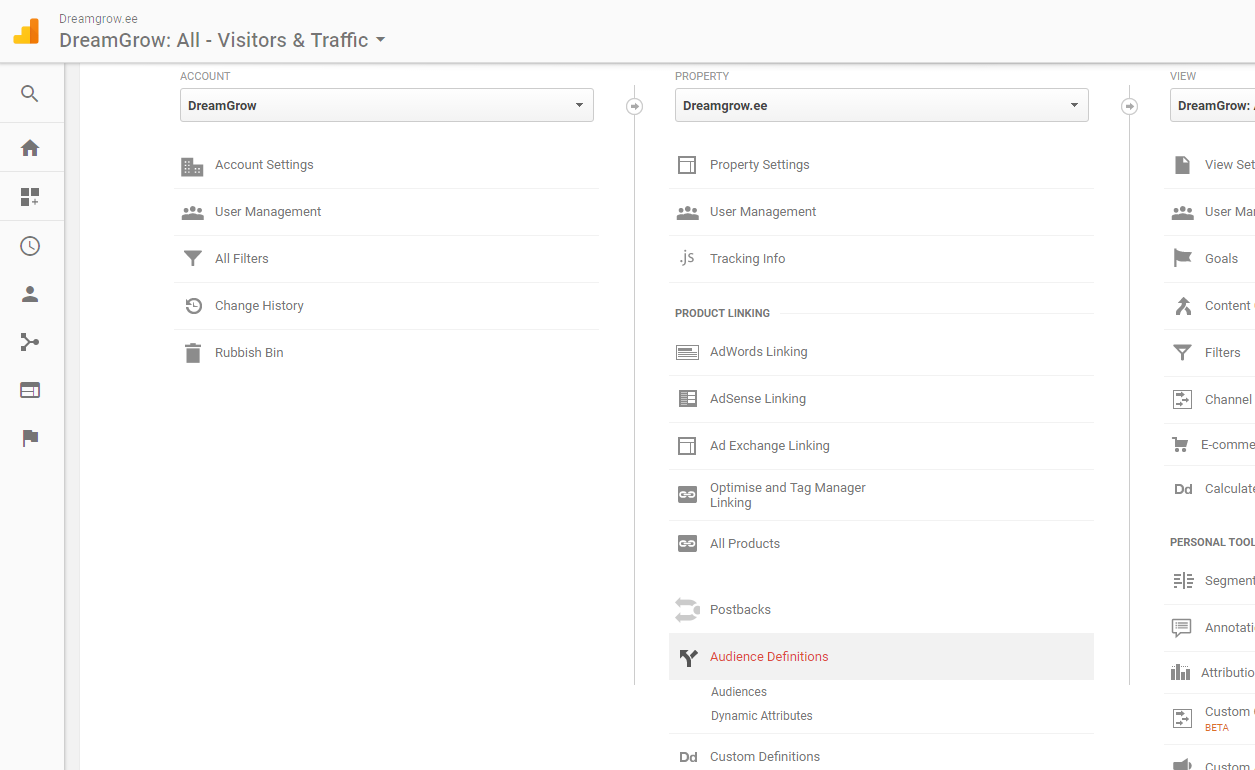Screen dimensions: 1255x770
Task: Open Audience person icon in sidebar
Action: point(30,294)
